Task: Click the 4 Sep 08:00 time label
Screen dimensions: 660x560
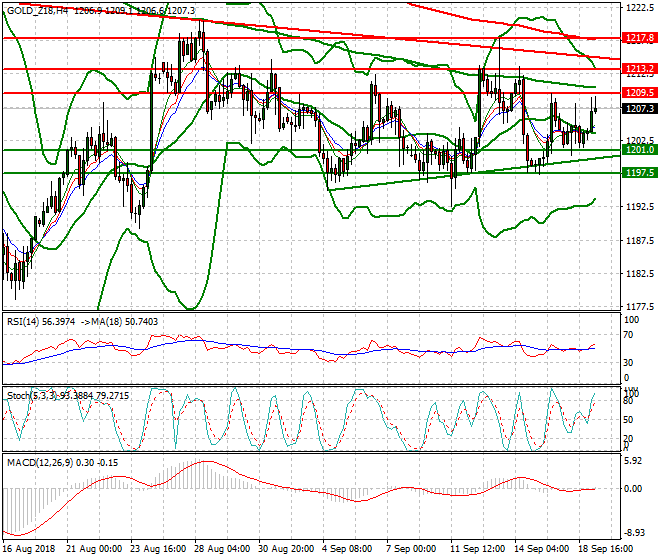Action: tap(347, 549)
